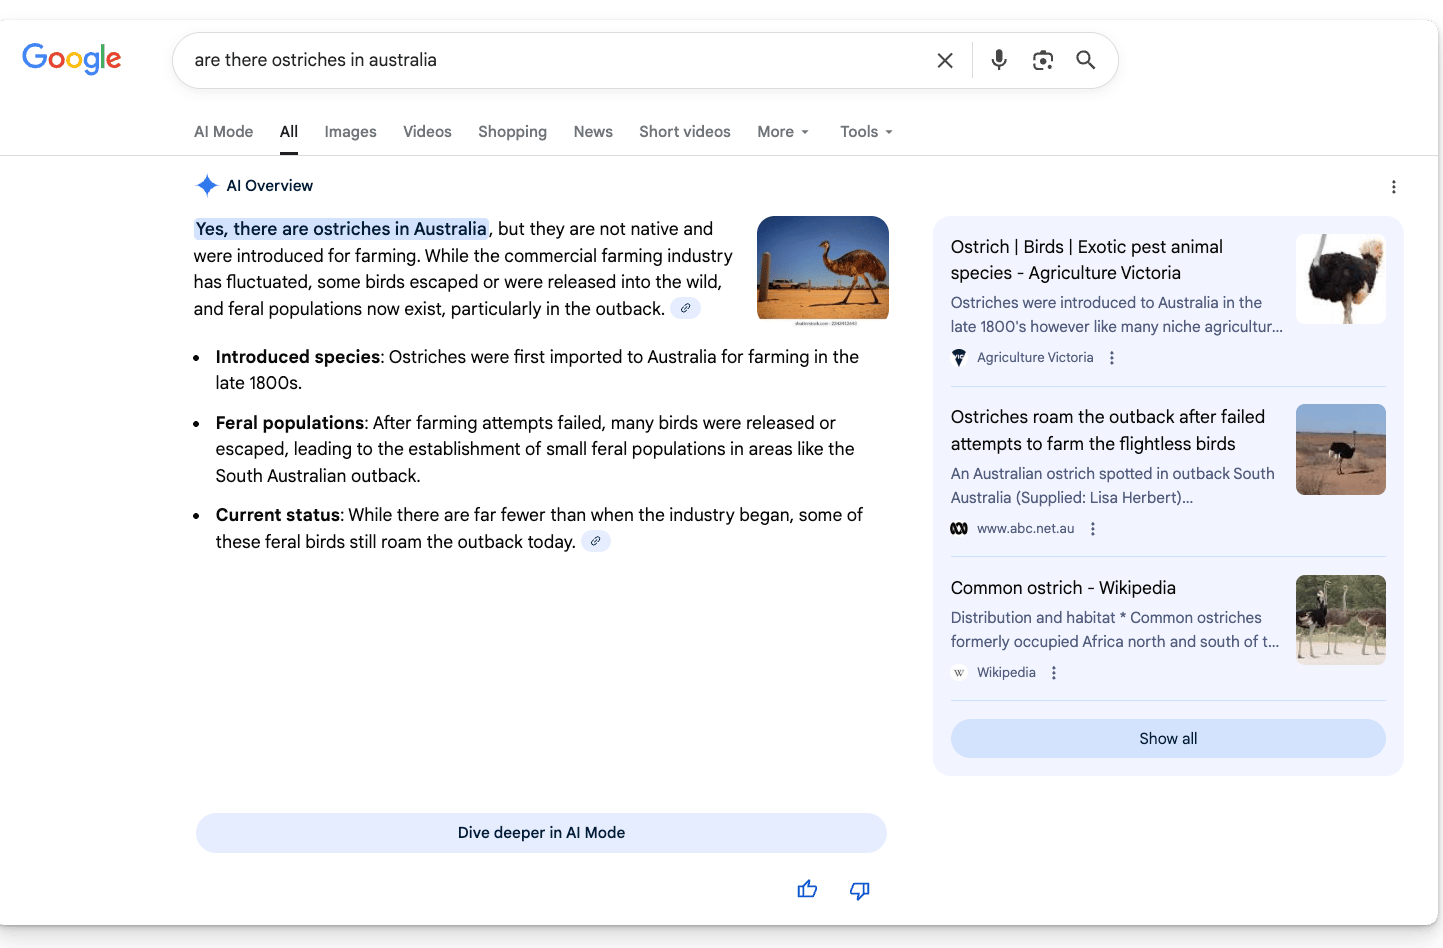Submit search with the magnifying glass icon

[x=1086, y=60]
